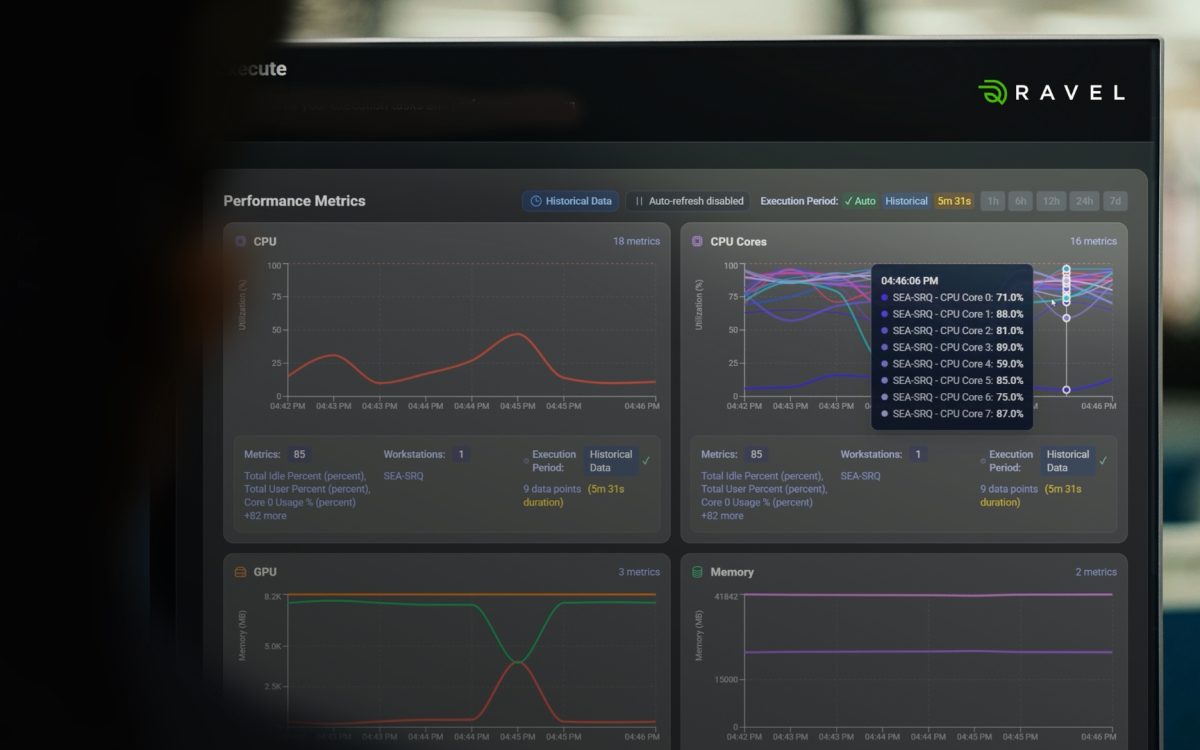Select the 1h time range tab

[992, 201]
